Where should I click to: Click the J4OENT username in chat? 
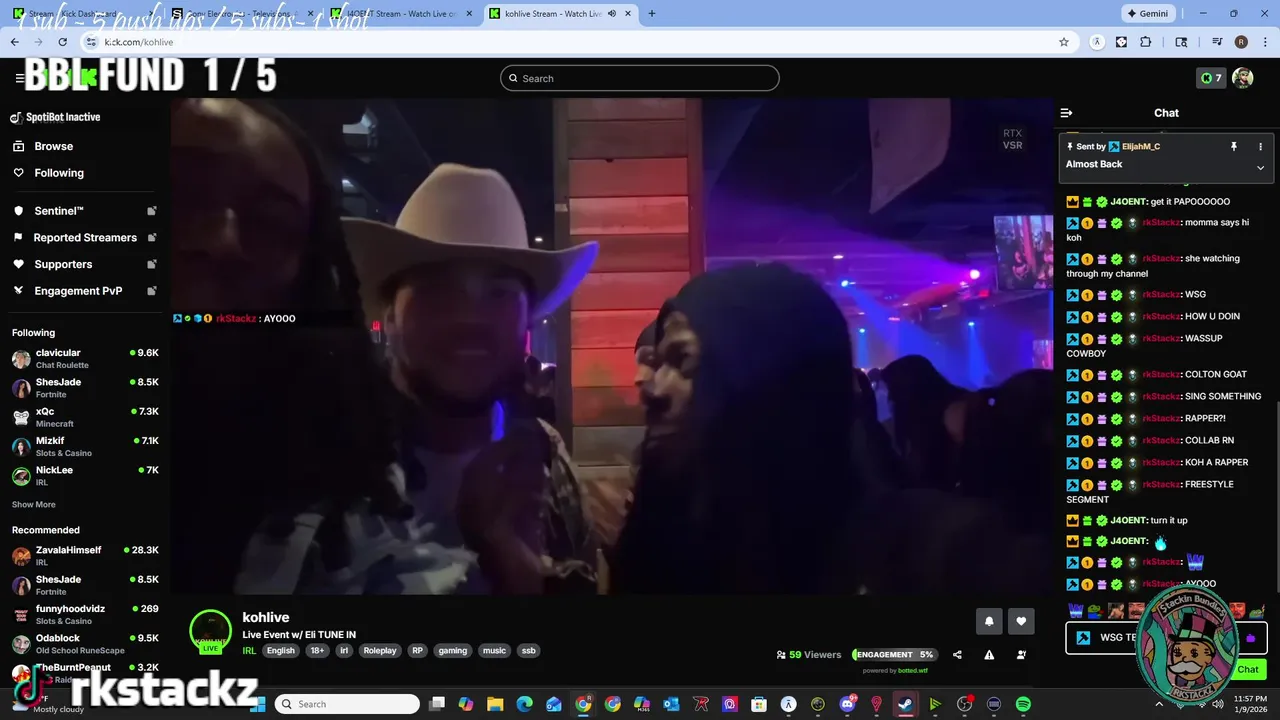click(1128, 202)
